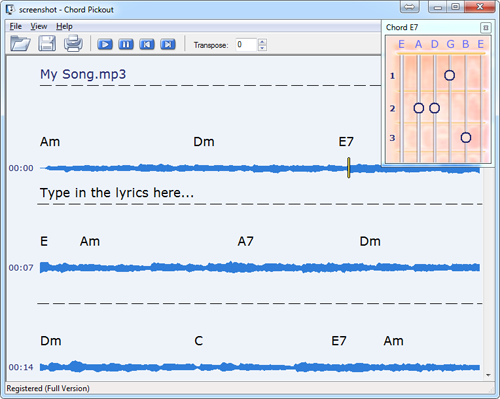Image resolution: width=500 pixels, height=399 pixels.
Task: Select the Am chord at 00:00
Action: tap(50, 142)
